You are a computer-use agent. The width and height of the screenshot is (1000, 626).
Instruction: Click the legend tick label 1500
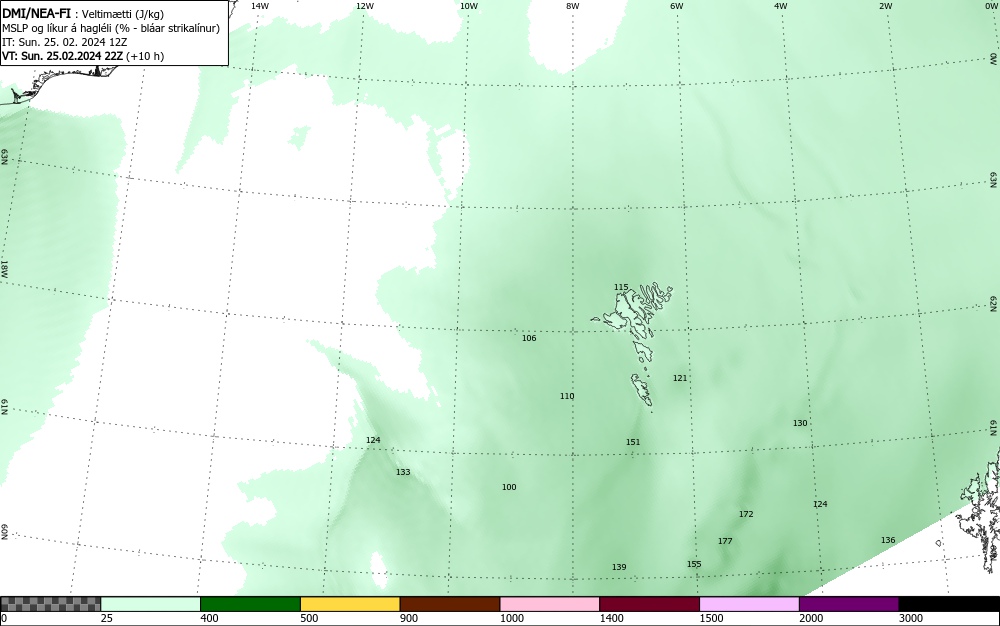(x=711, y=618)
